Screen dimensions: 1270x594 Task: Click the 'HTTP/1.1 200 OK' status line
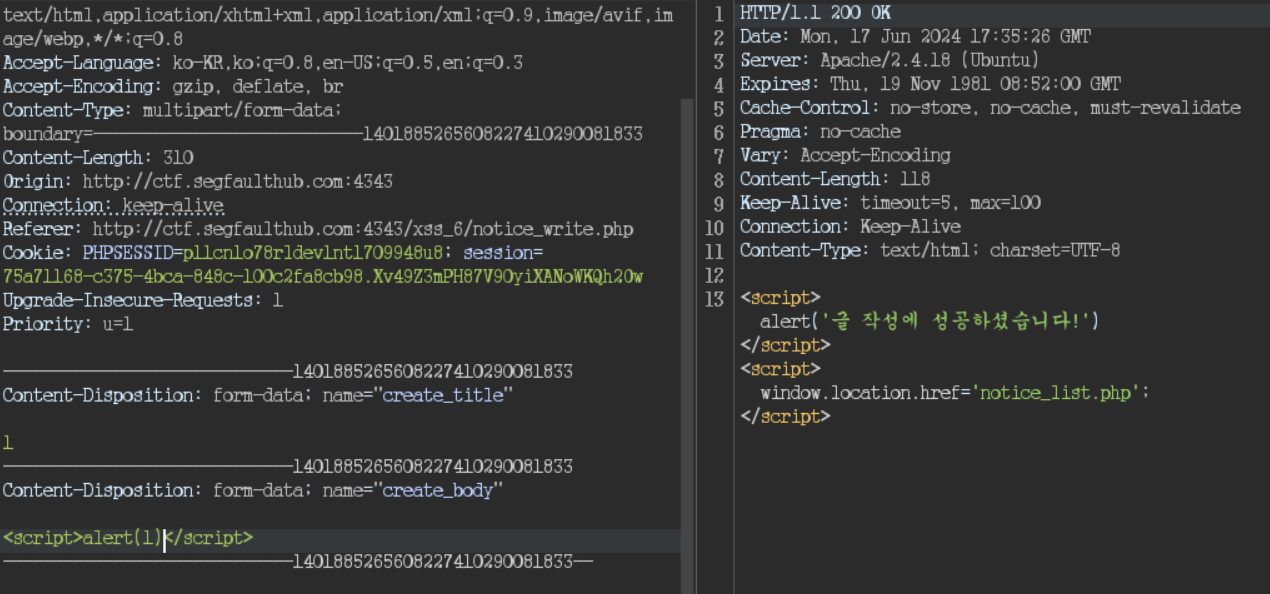815,13
